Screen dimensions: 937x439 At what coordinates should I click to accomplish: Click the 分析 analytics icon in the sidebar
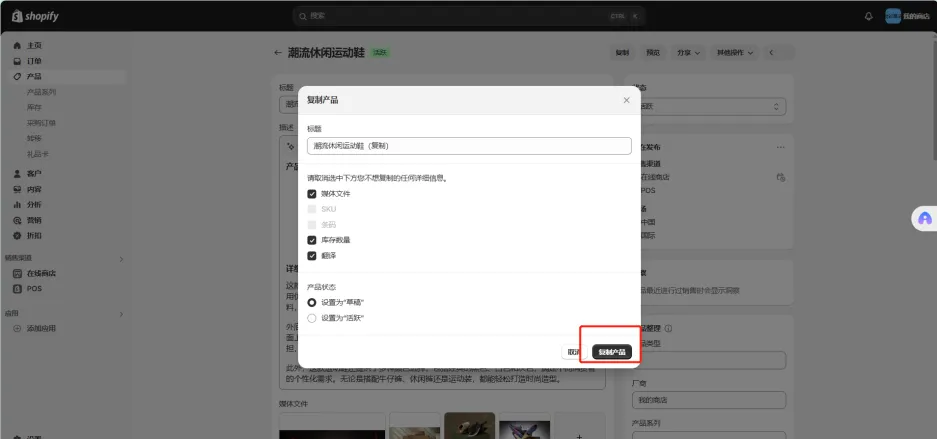17,204
